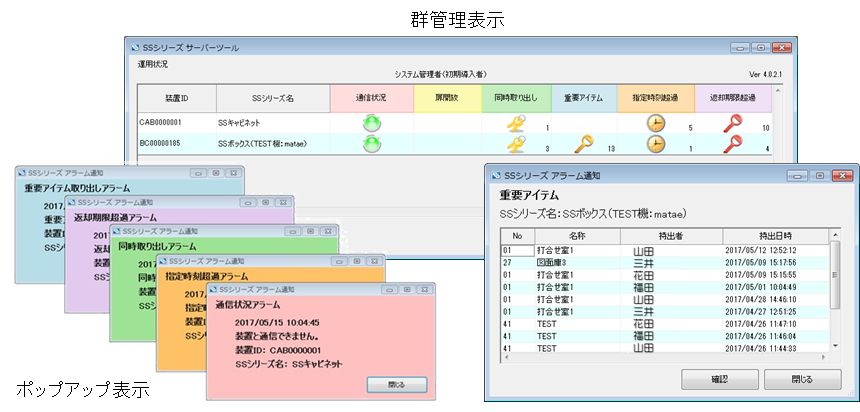Select the 図面庫3 item row

click(x=664, y=262)
